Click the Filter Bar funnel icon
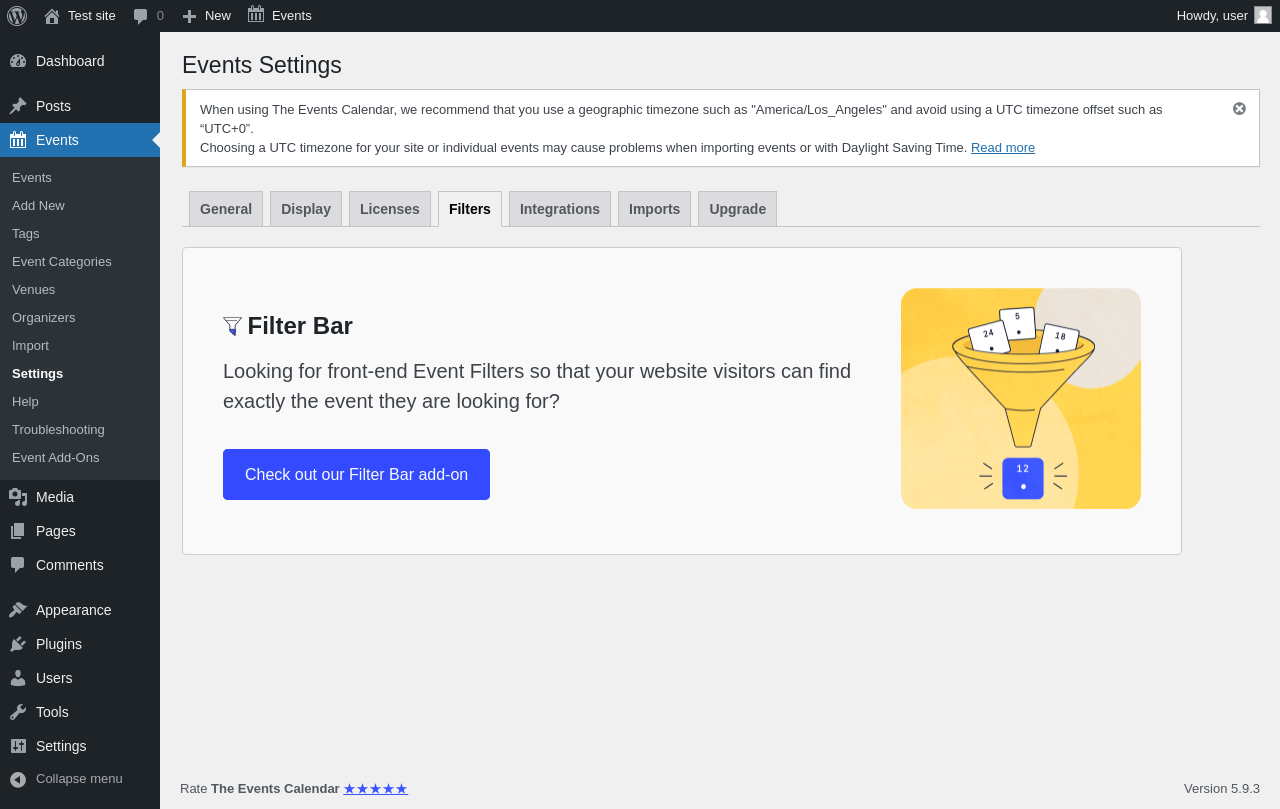This screenshot has height=809, width=1280. (x=232, y=326)
